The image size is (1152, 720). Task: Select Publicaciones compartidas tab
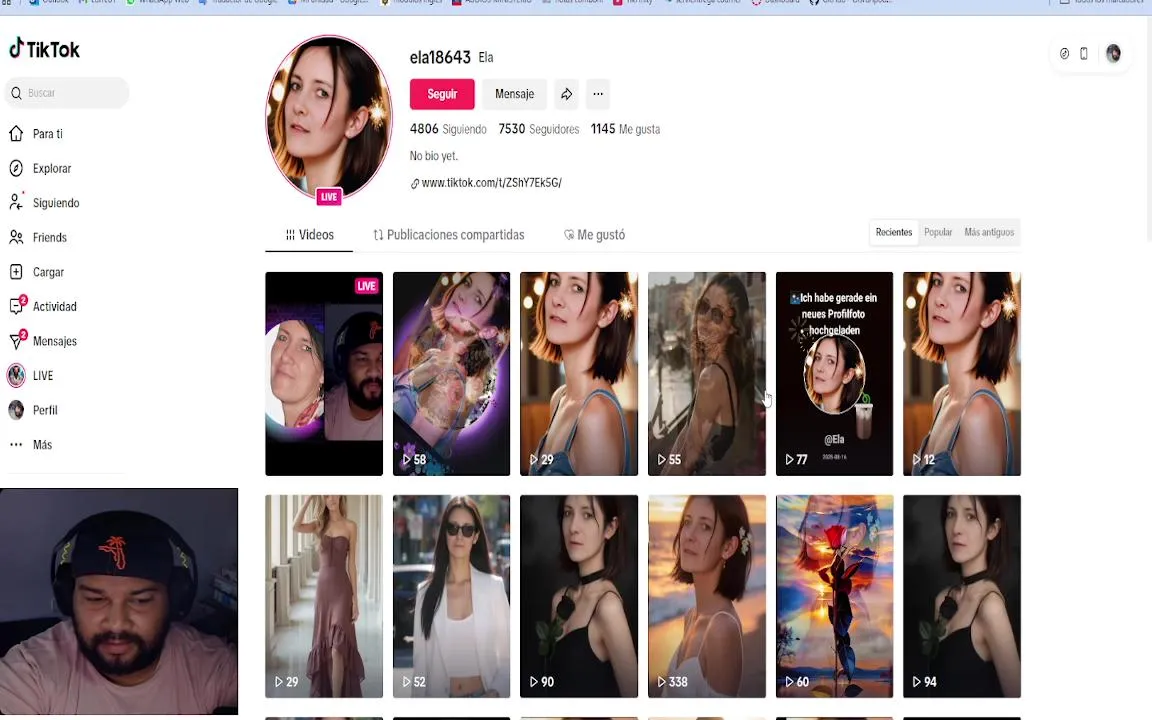tap(448, 235)
